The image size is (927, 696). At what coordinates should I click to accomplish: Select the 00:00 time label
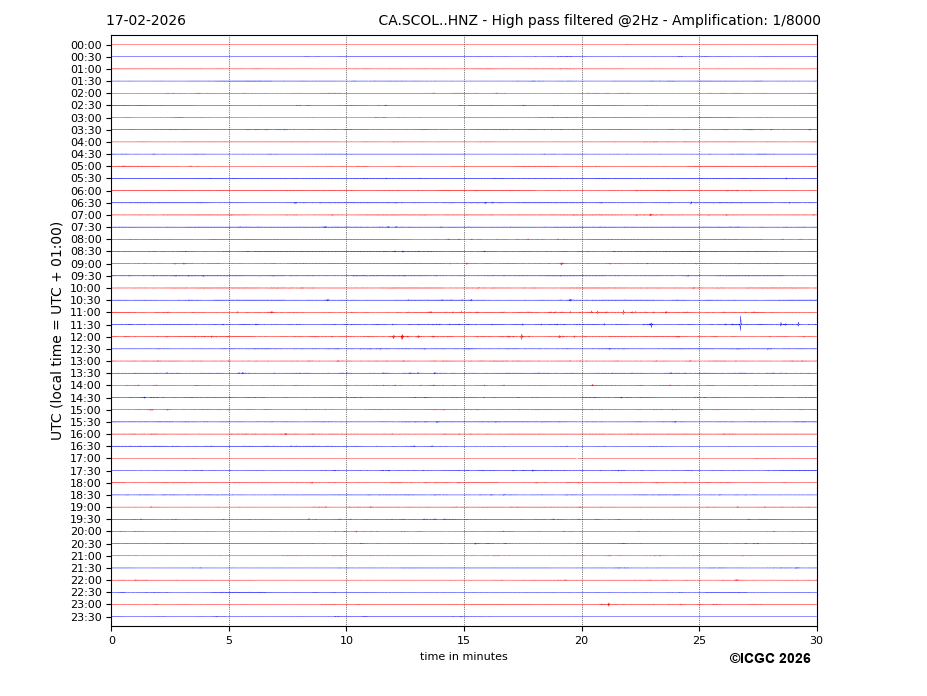86,45
